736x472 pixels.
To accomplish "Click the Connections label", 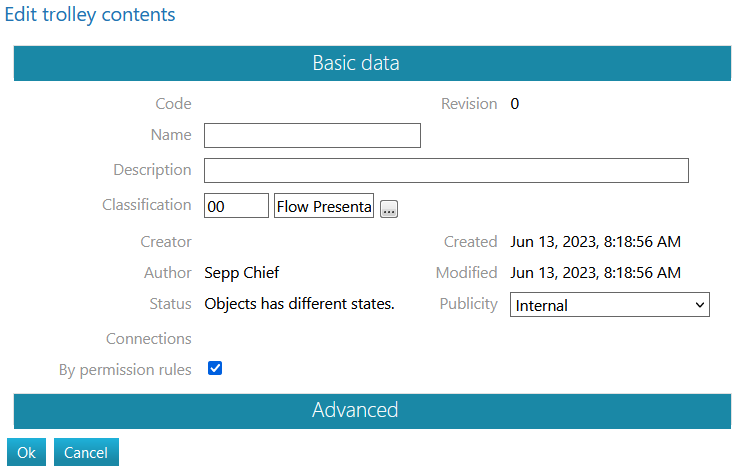I will (148, 339).
